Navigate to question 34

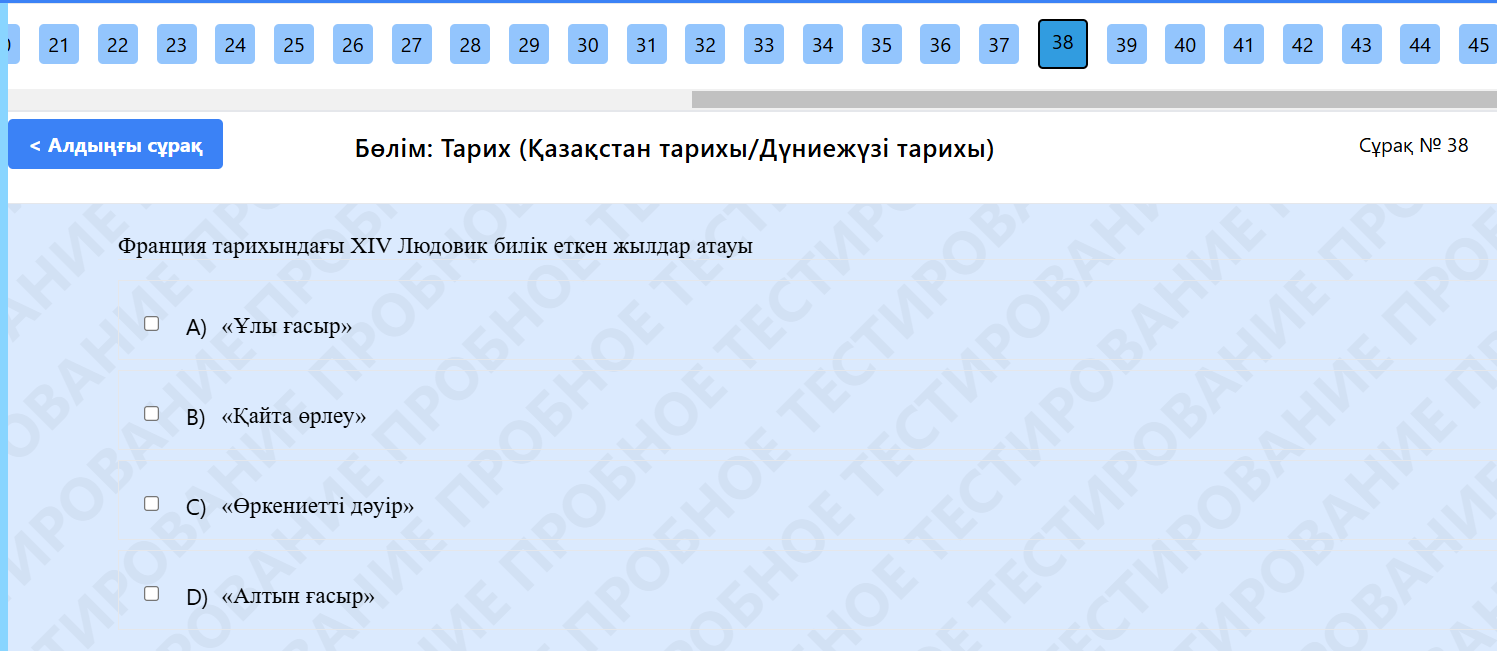[x=823, y=45]
